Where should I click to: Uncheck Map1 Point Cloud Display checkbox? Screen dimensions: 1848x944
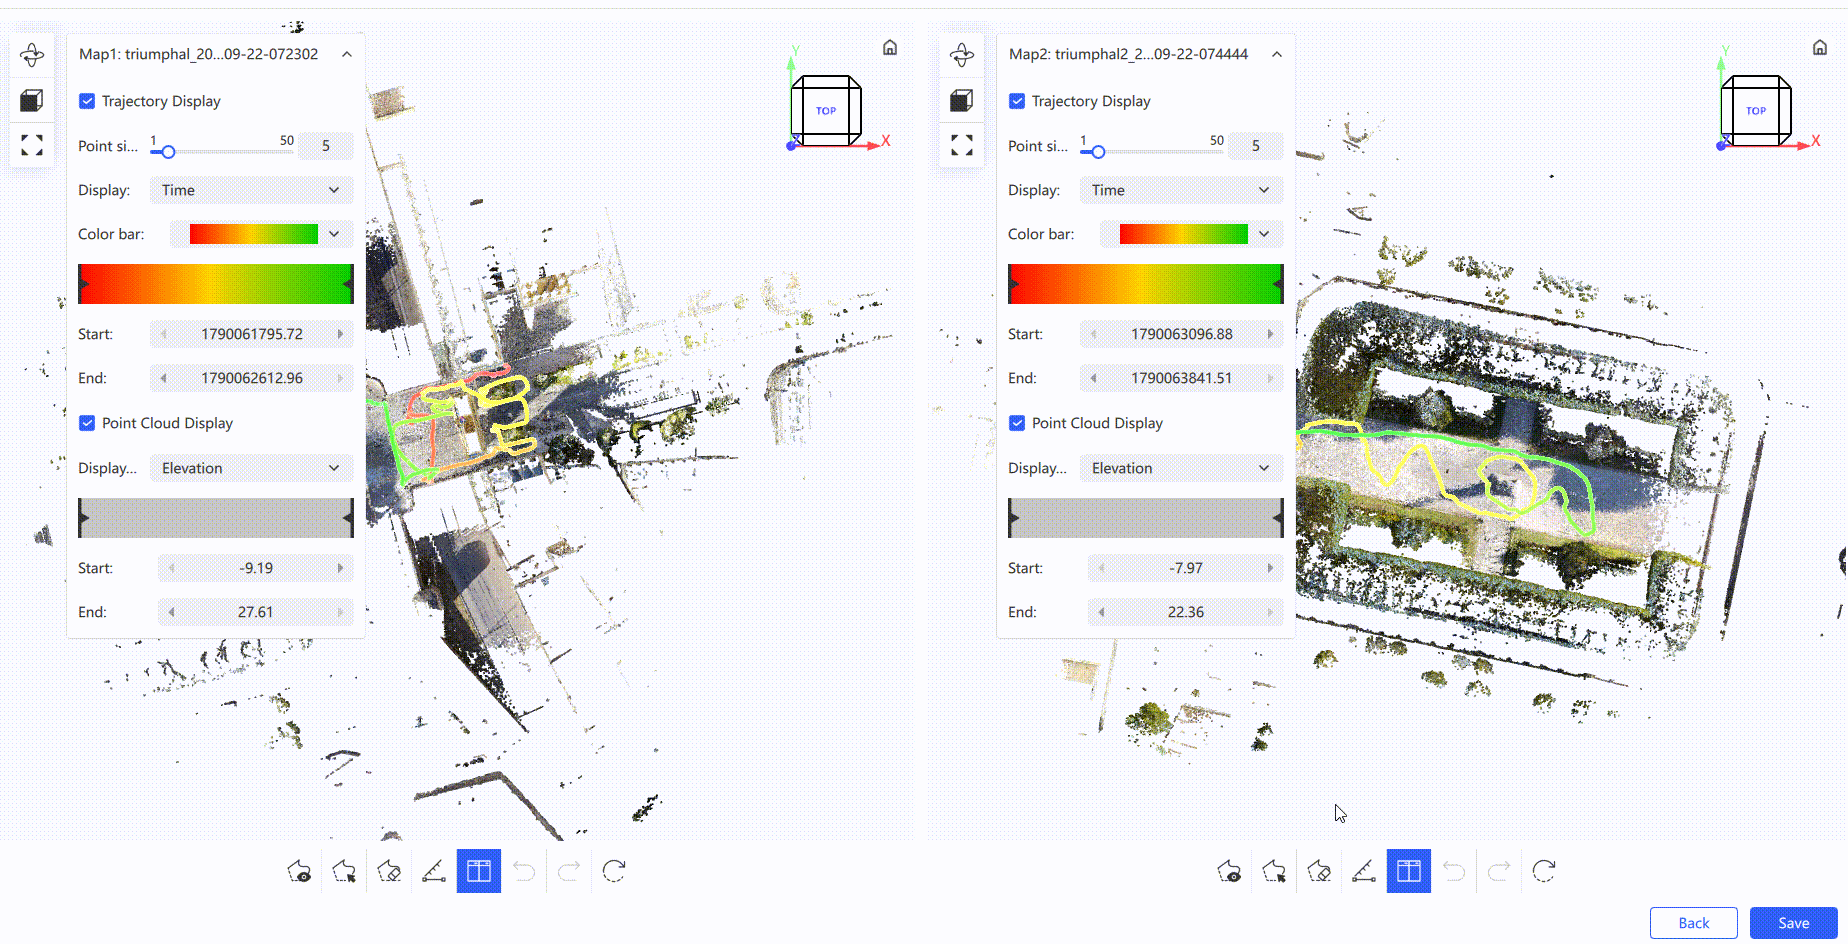click(87, 423)
